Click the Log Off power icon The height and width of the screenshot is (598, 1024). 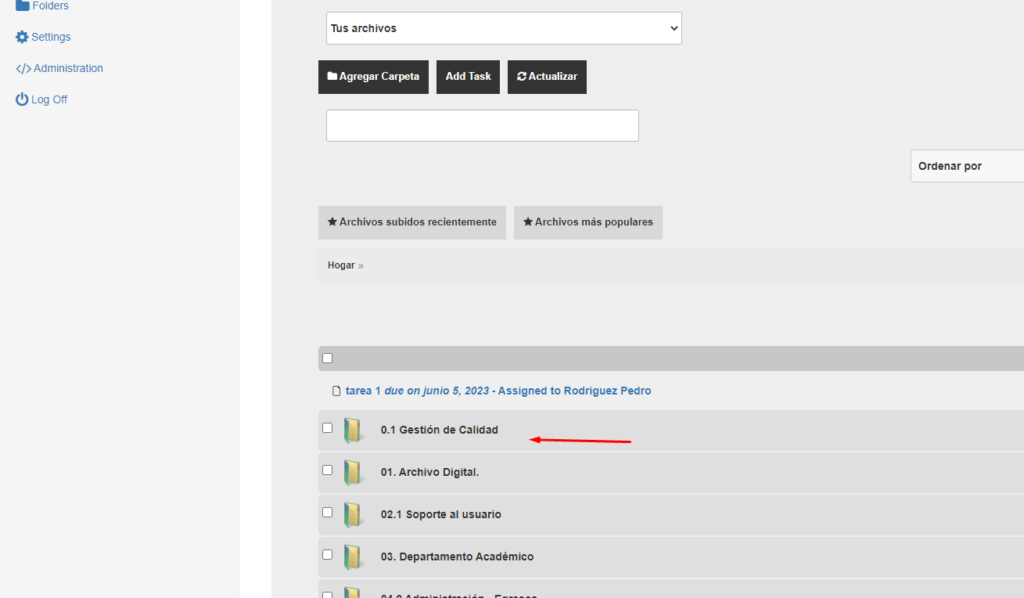click(22, 99)
